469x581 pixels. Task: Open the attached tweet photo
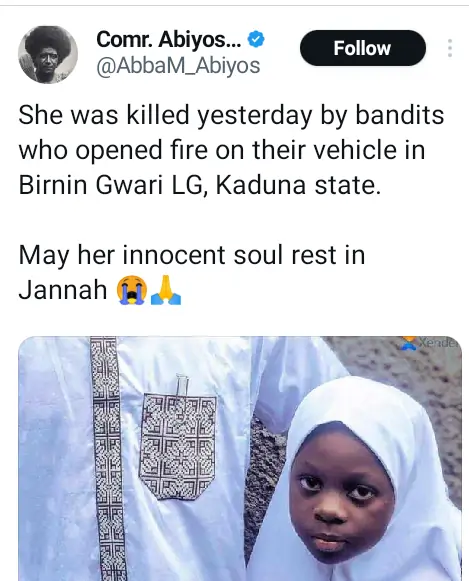pyautogui.click(x=240, y=458)
